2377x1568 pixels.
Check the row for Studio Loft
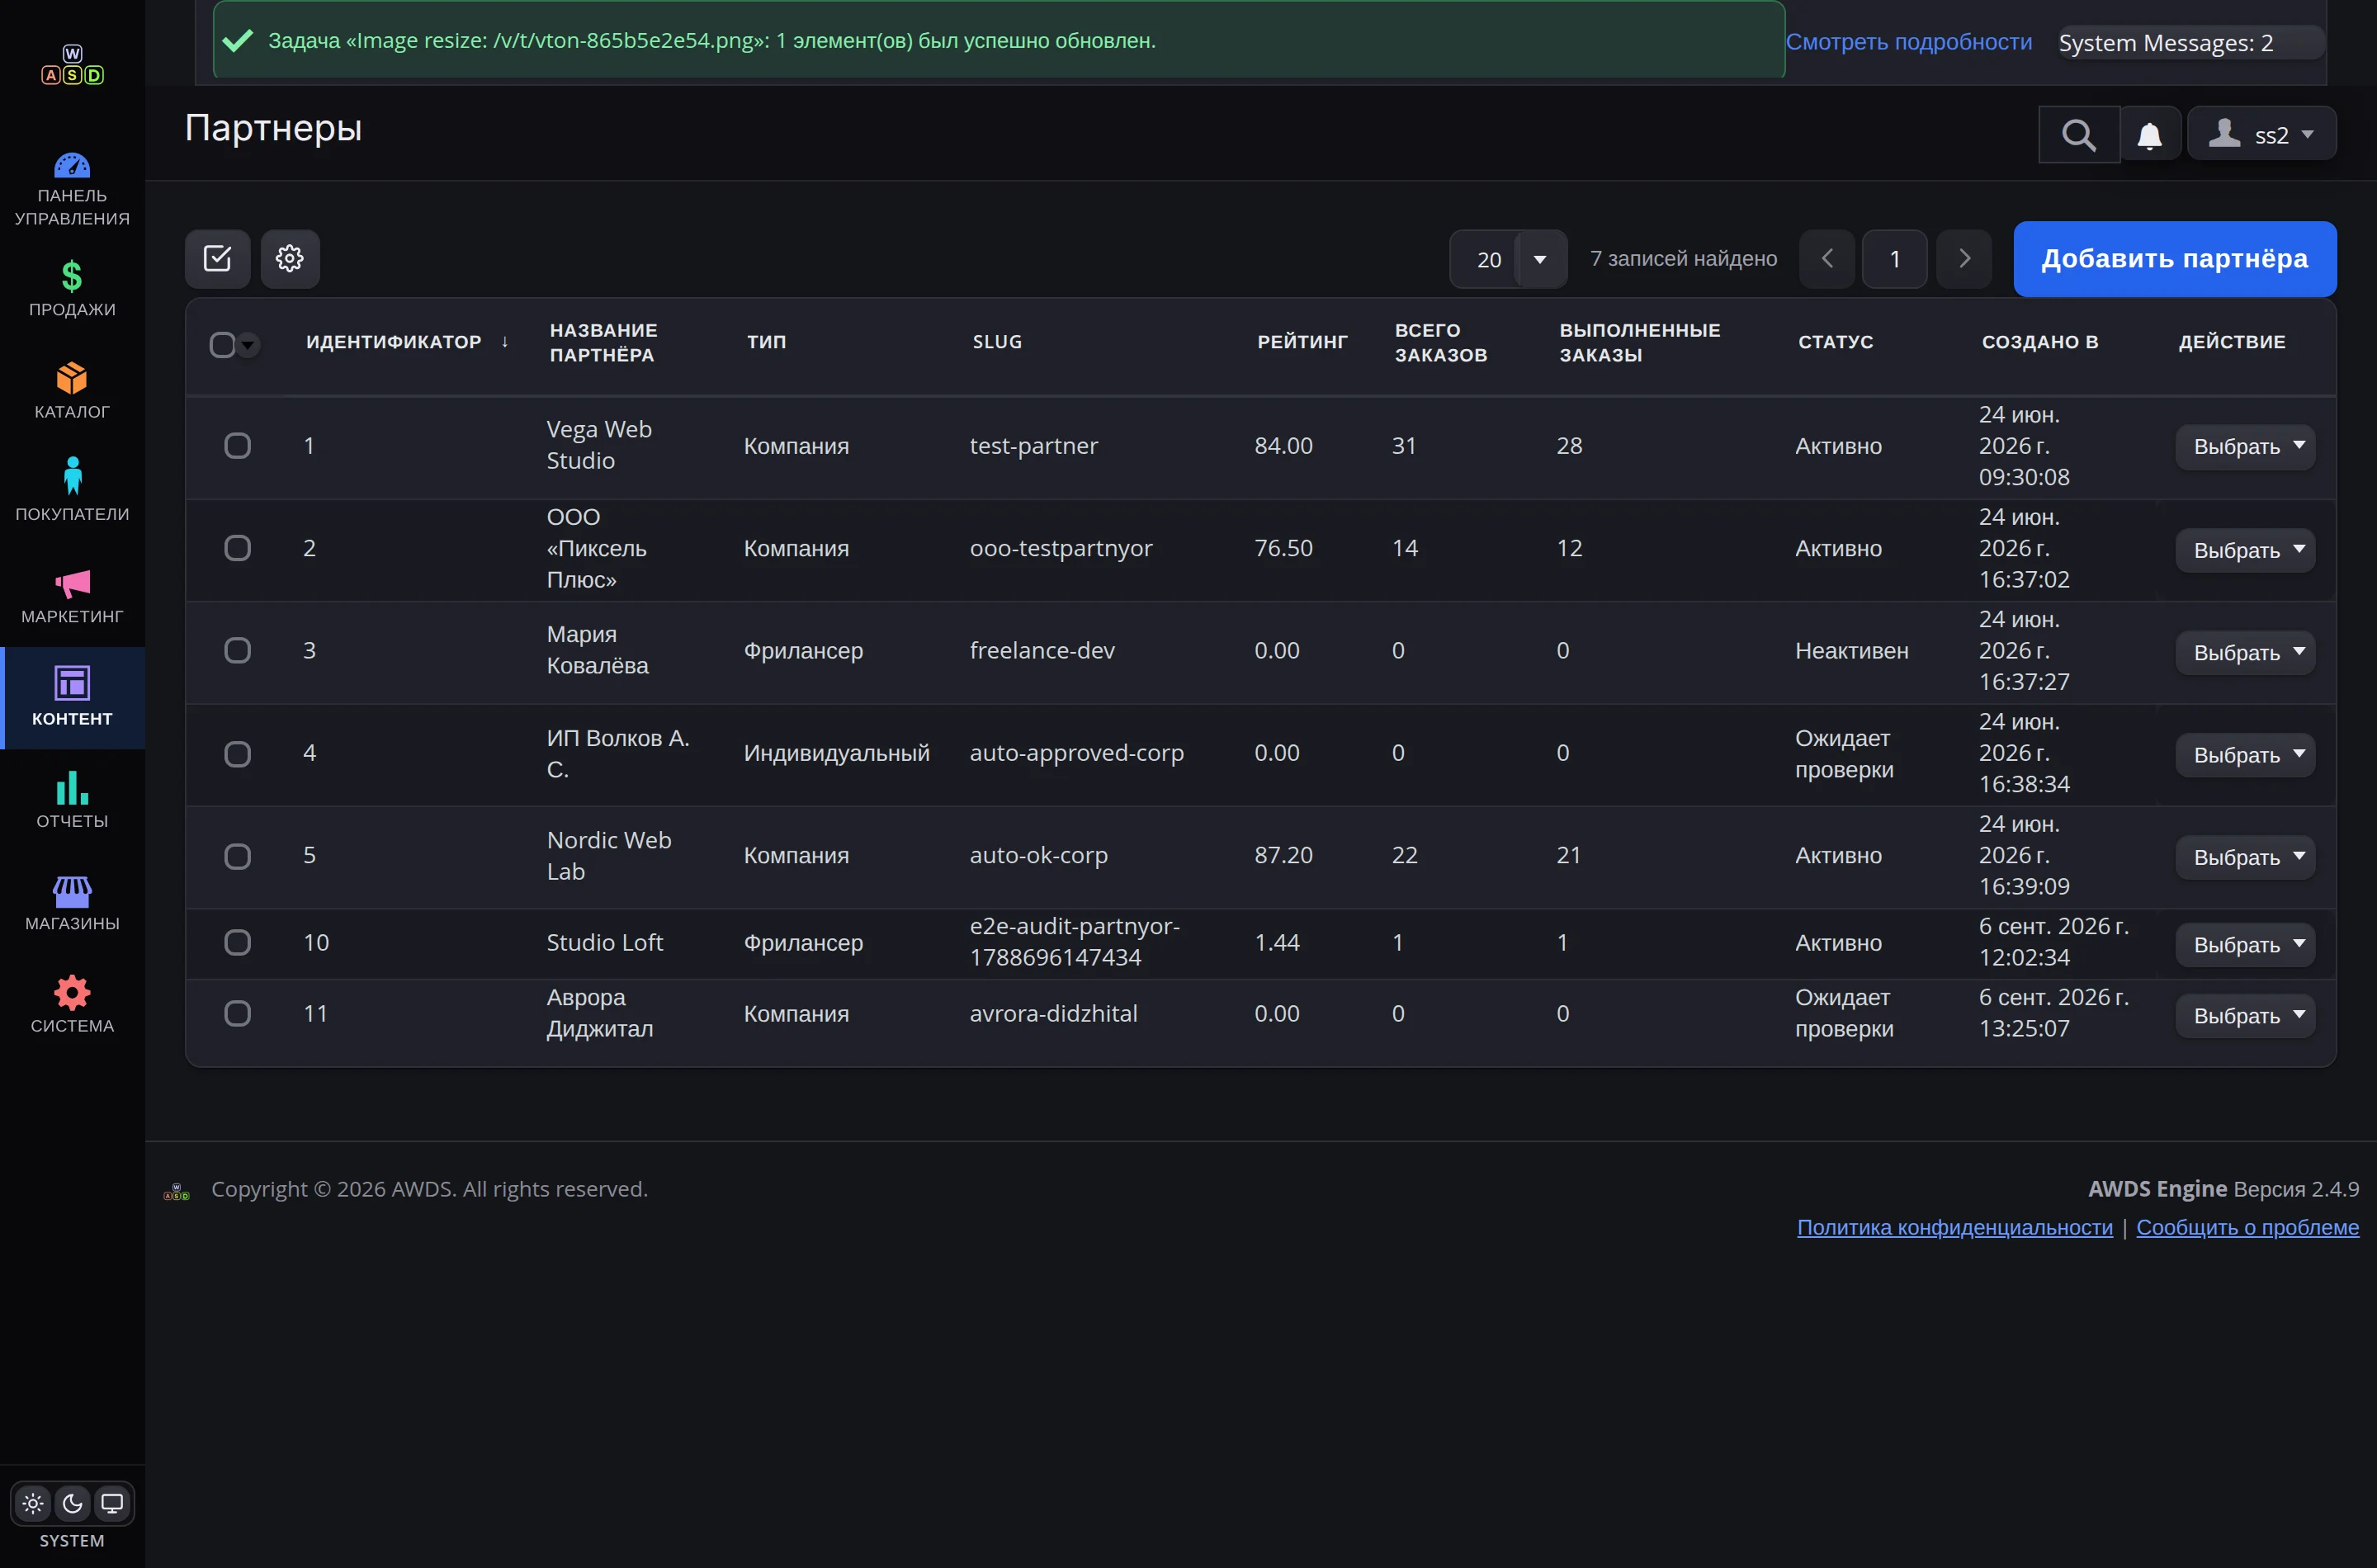click(x=237, y=943)
